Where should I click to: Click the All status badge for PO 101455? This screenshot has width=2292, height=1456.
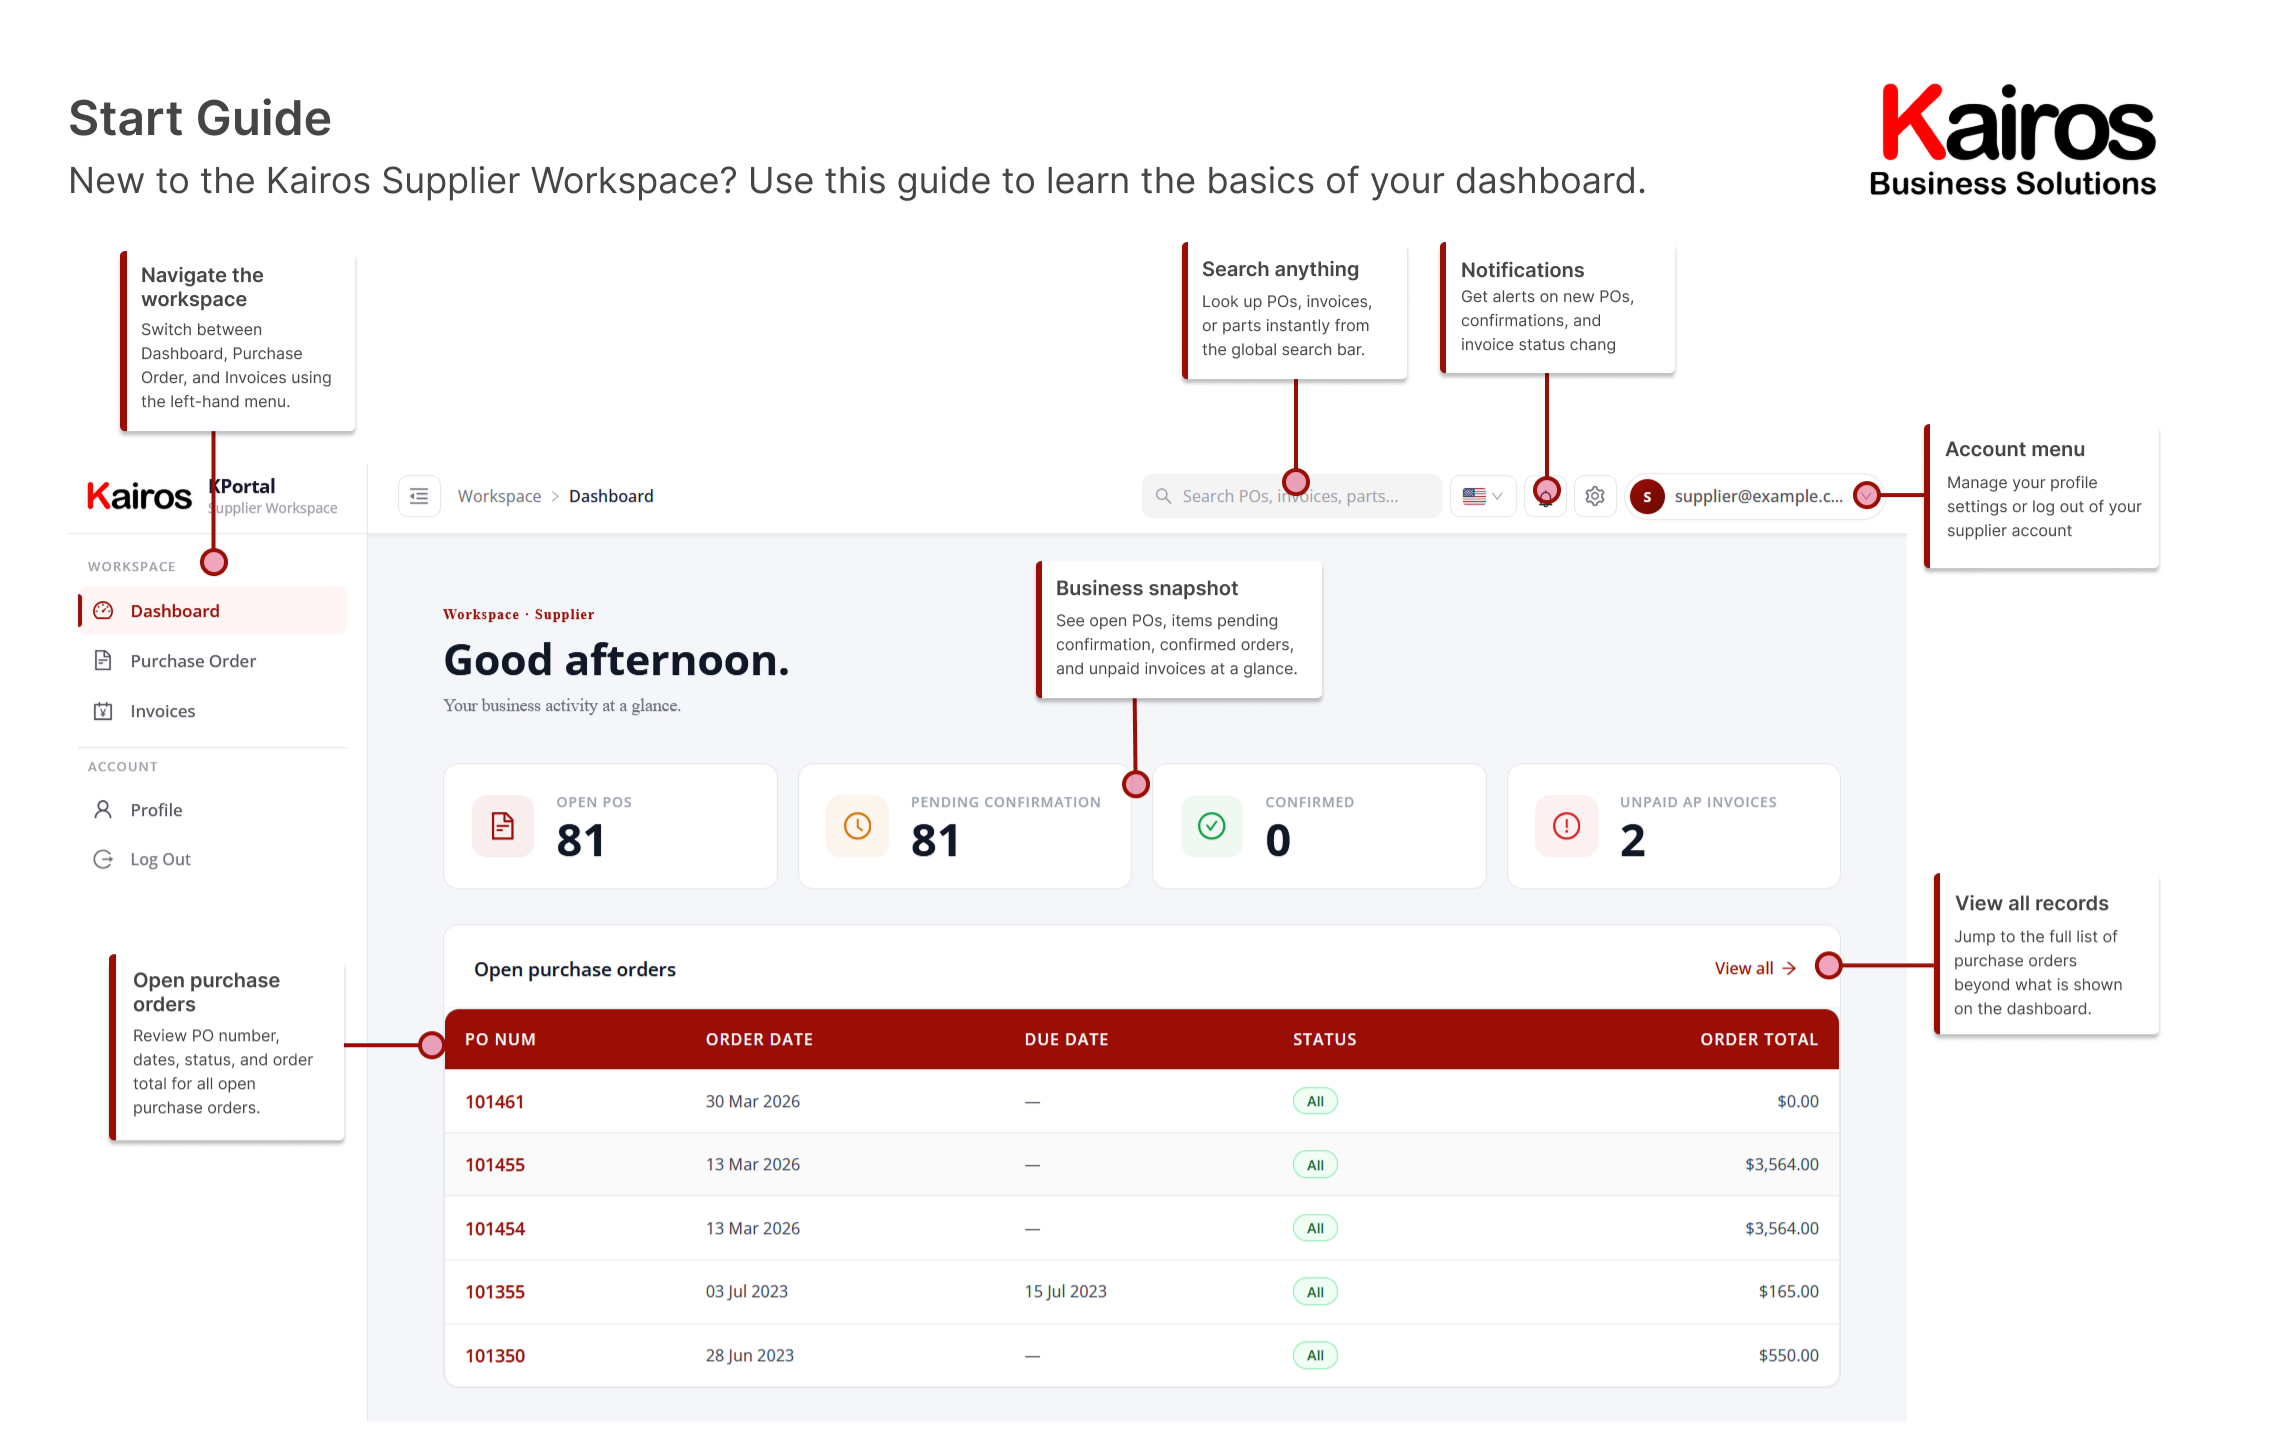[x=1315, y=1165]
